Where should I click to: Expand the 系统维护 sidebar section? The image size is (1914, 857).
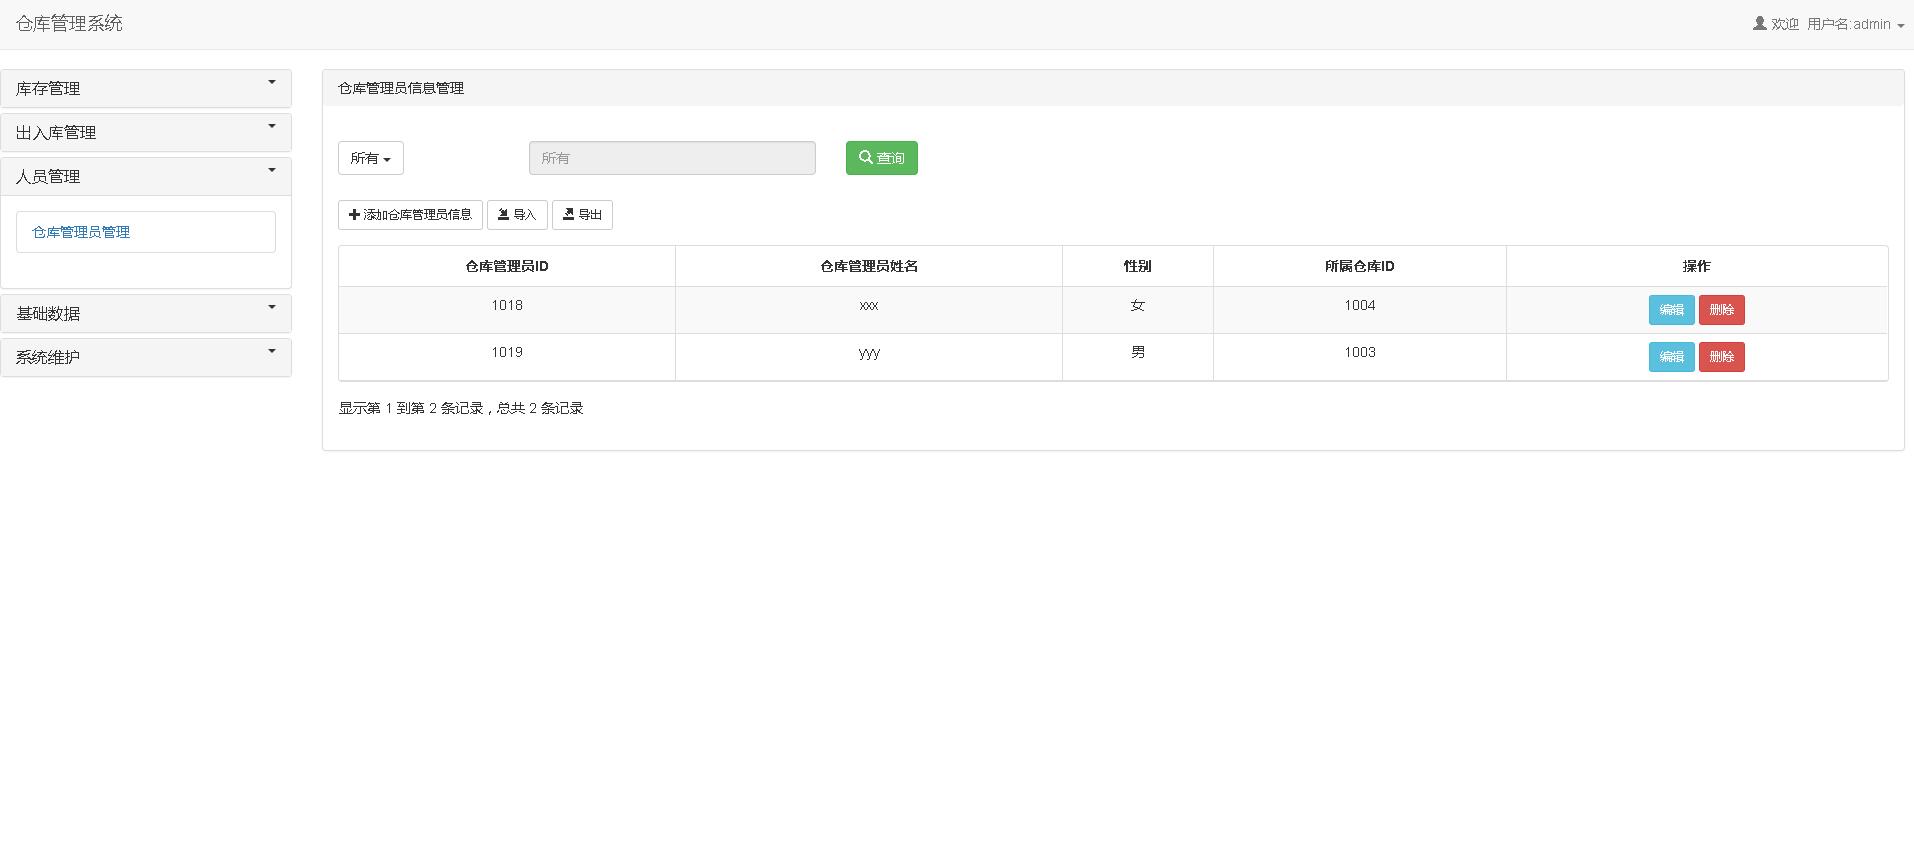[x=146, y=357]
